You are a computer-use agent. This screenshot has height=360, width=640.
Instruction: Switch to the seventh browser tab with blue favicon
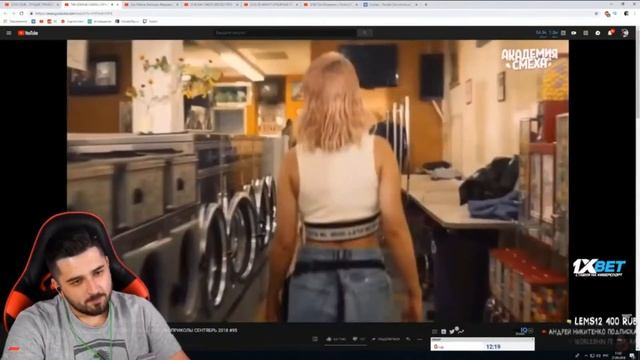(x=391, y=4)
